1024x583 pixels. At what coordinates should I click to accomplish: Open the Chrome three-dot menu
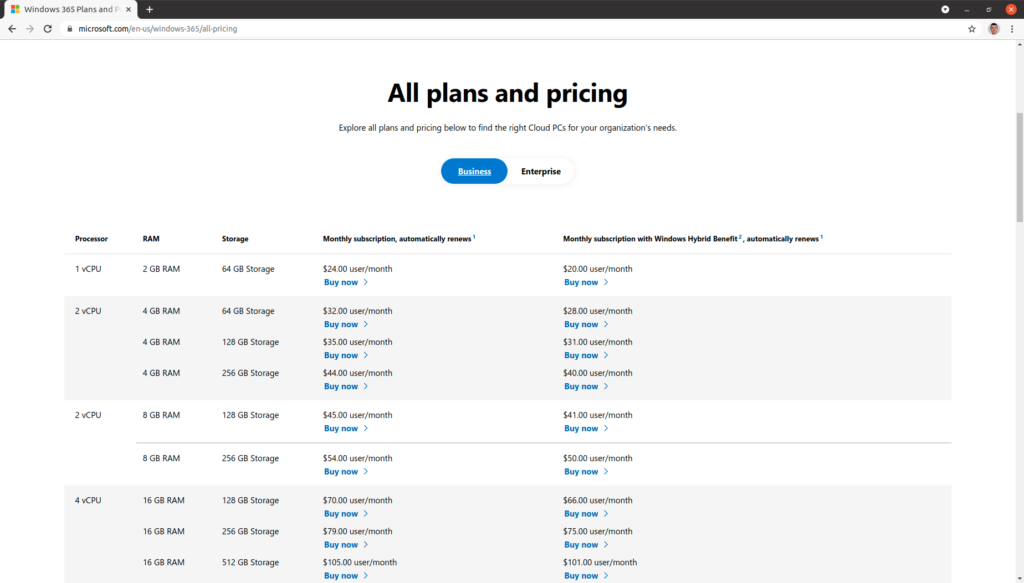[1012, 29]
